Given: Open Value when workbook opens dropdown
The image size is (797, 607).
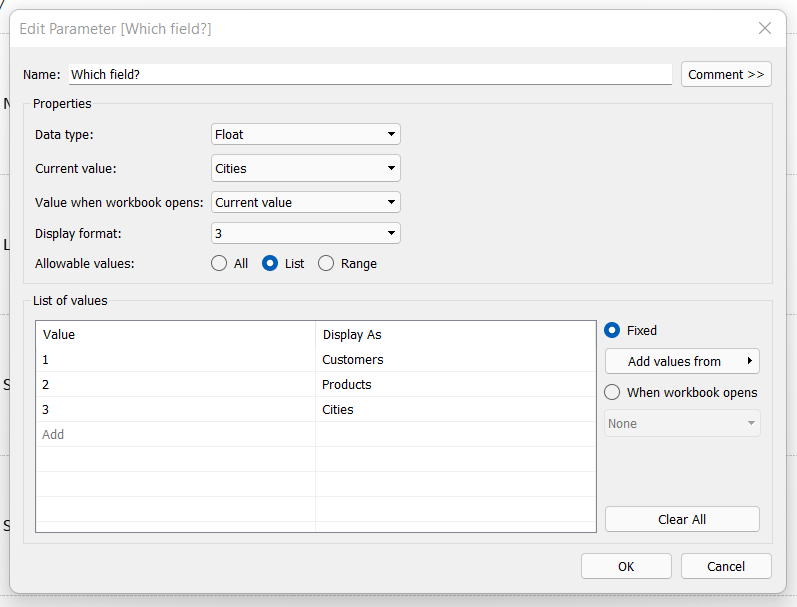Looking at the screenshot, I should 305,202.
